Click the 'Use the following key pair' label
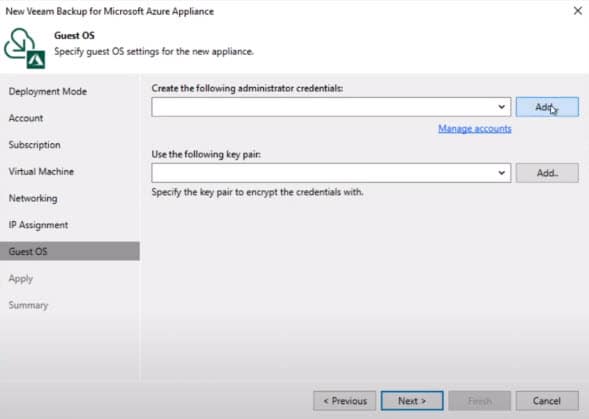The image size is (589, 419). coord(206,154)
